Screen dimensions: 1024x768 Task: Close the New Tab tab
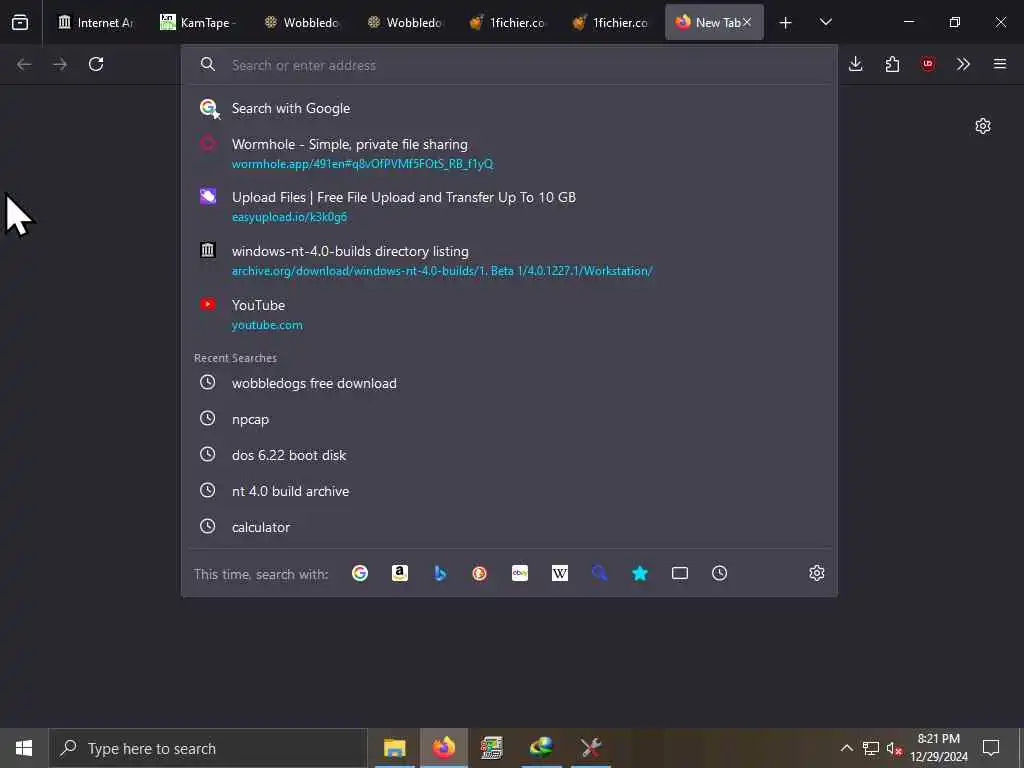pyautogui.click(x=747, y=22)
